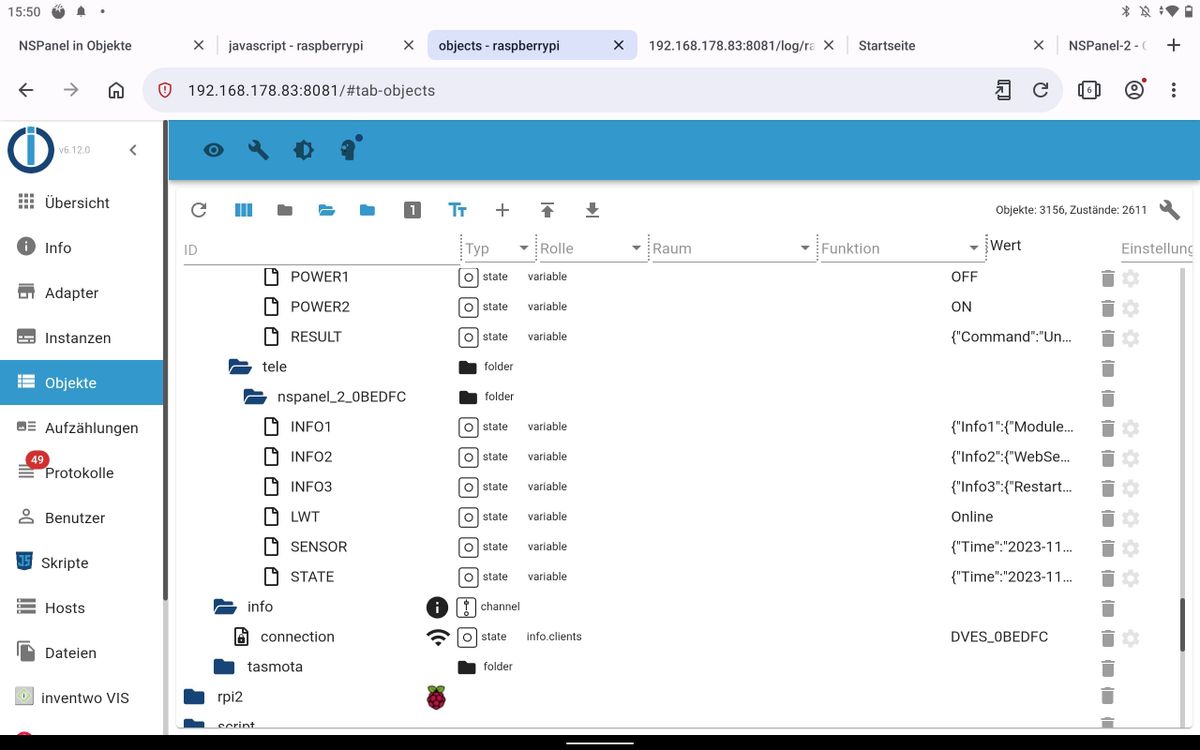This screenshot has height=750, width=1200.
Task: Delete the tasmota folder with trash icon
Action: click(x=1107, y=668)
